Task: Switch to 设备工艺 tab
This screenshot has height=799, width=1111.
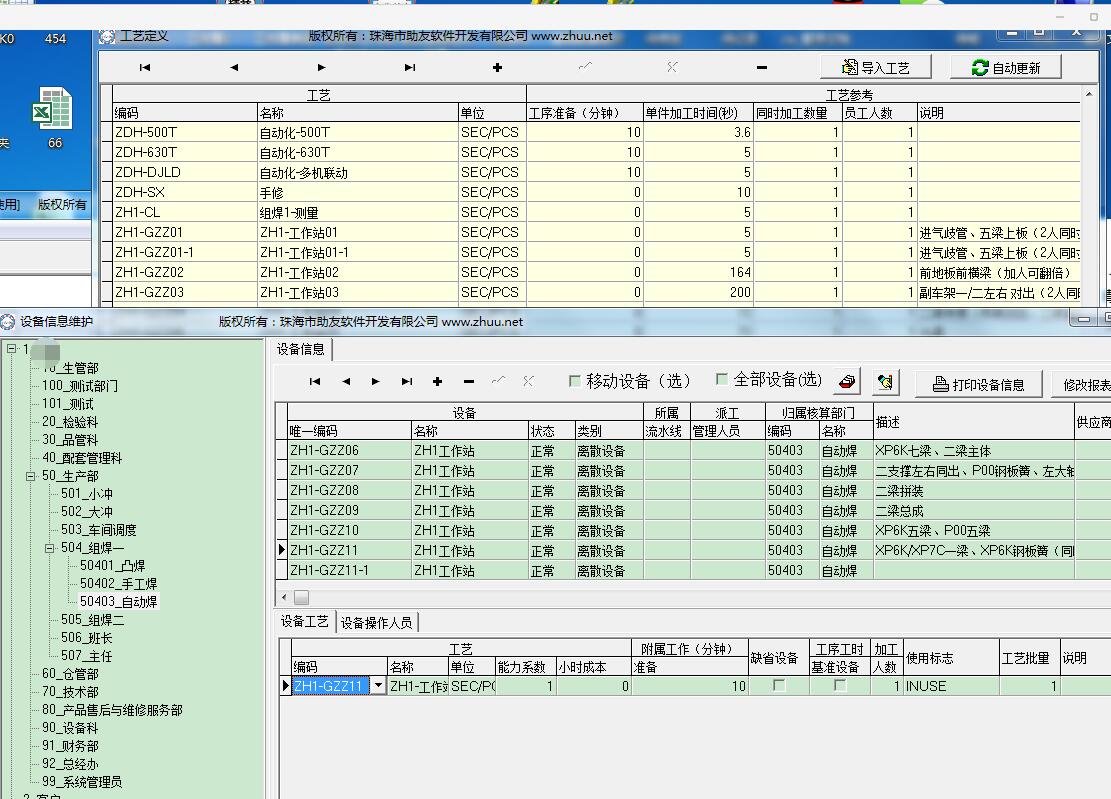Action: (x=304, y=622)
